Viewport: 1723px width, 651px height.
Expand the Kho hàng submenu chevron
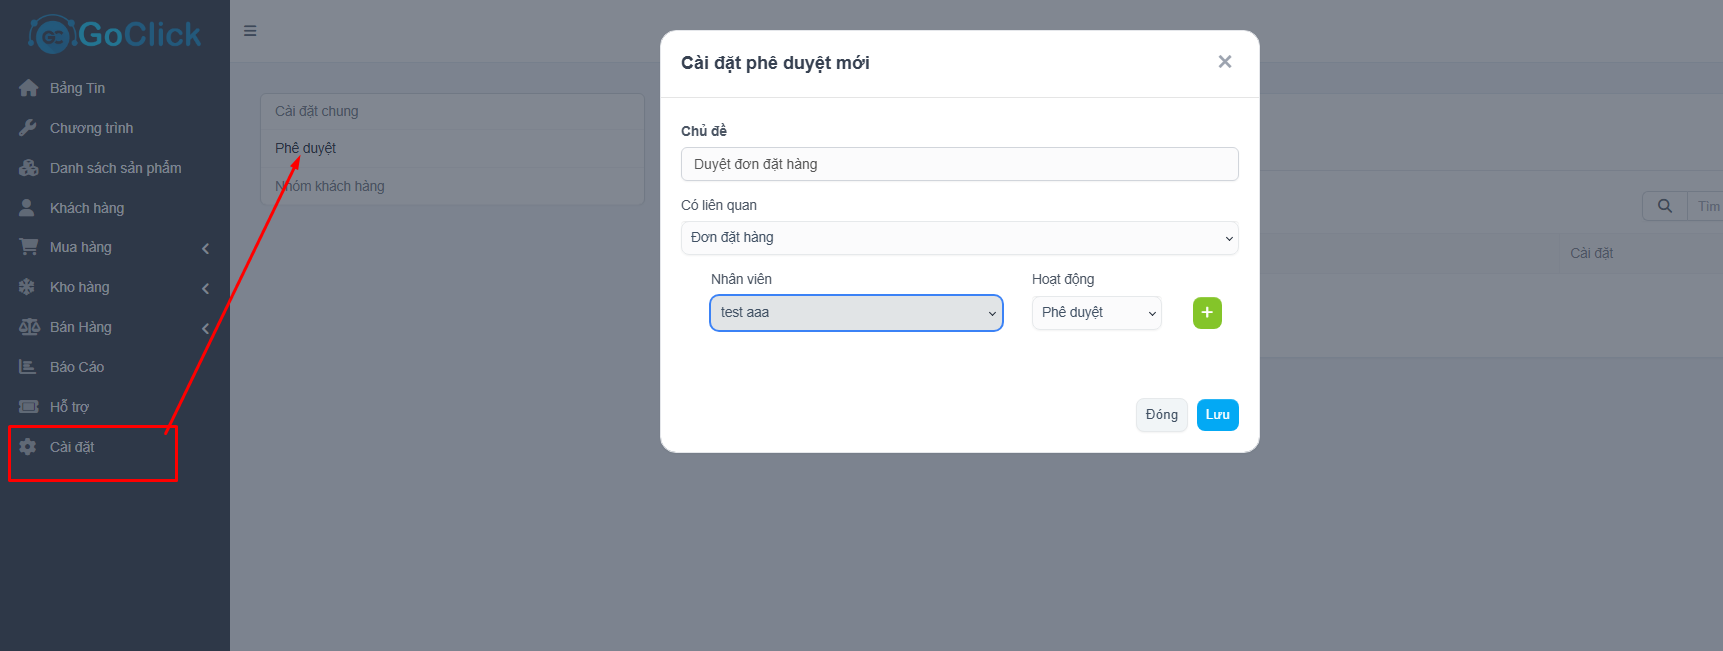pyautogui.click(x=206, y=288)
